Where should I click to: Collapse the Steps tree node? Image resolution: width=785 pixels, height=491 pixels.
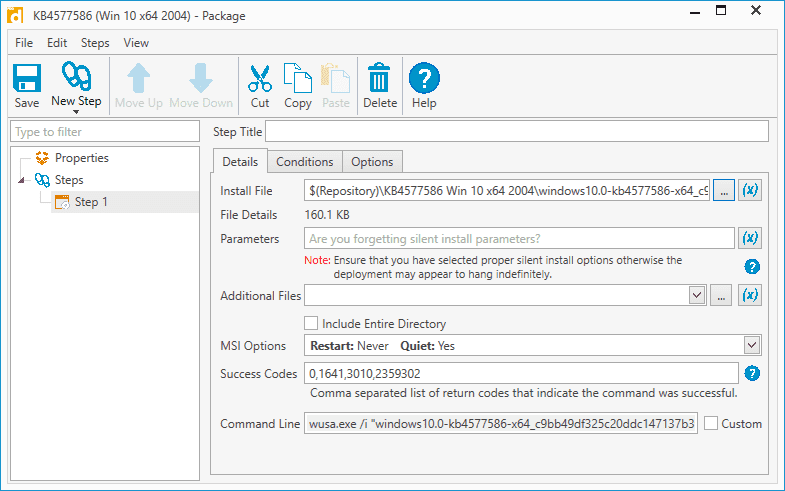point(21,180)
